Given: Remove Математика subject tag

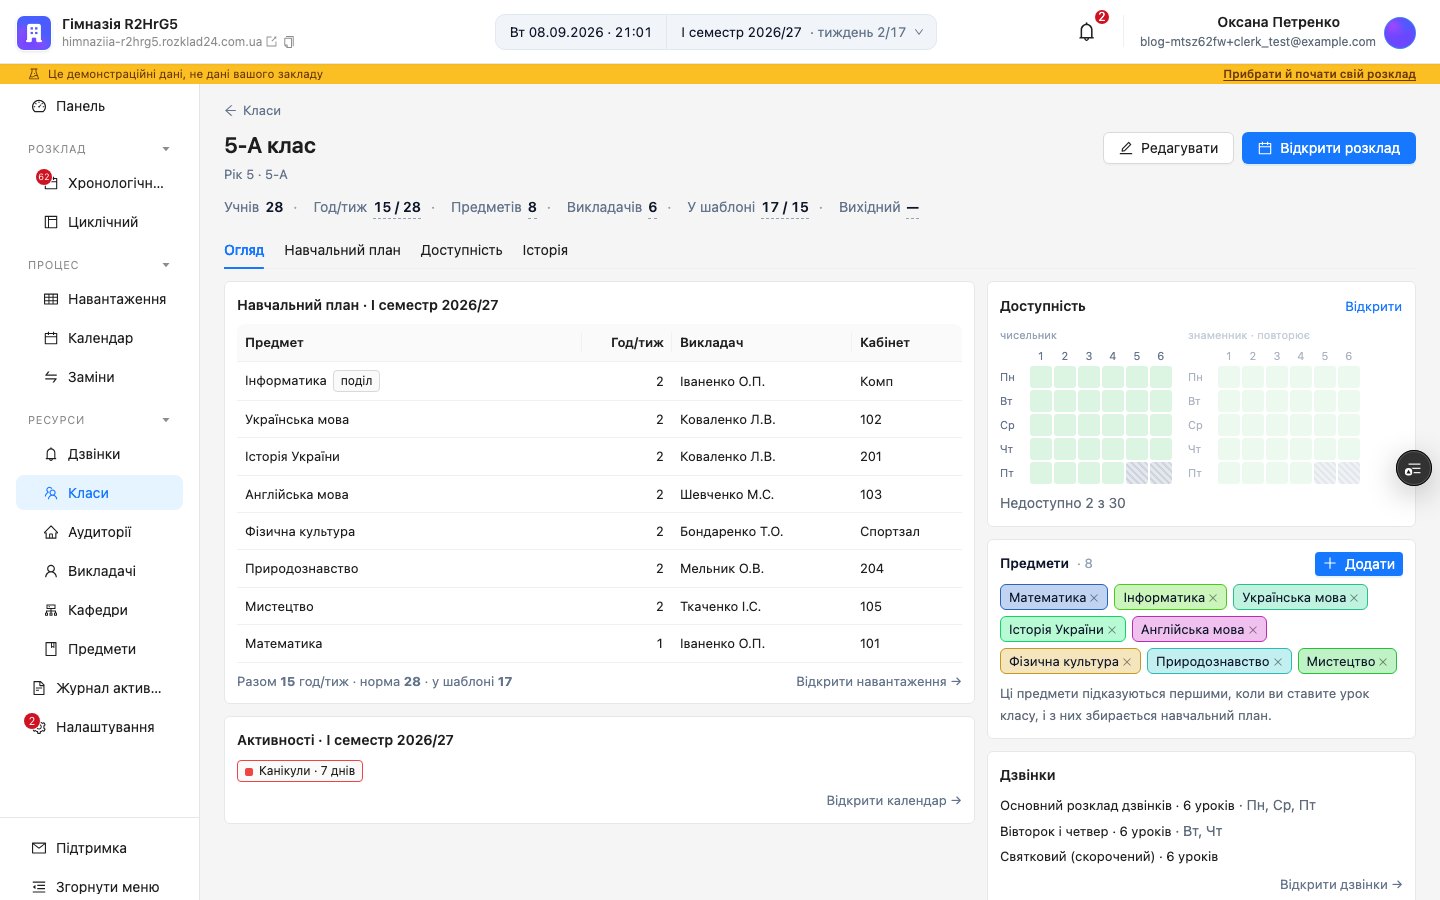Looking at the screenshot, I should (x=1094, y=598).
